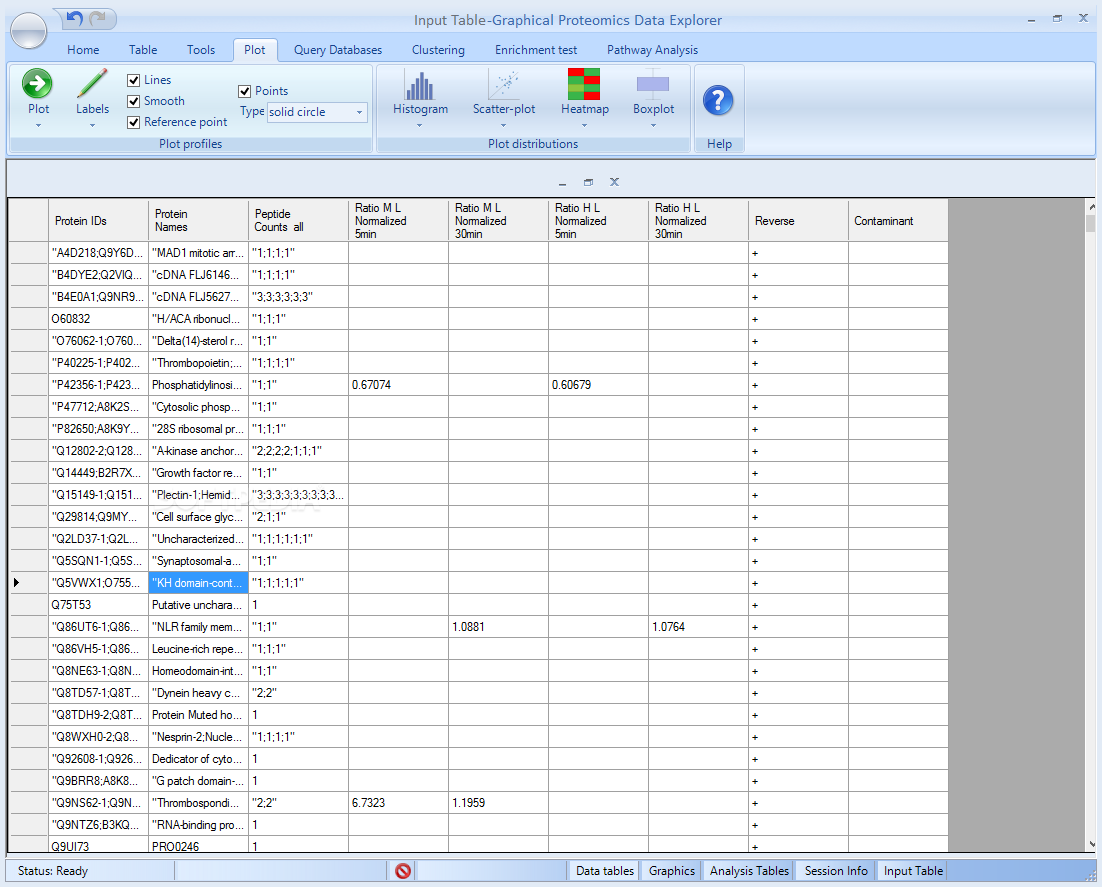Select the "Plectin-1;Hemid..." protein name cell

[x=198, y=495]
